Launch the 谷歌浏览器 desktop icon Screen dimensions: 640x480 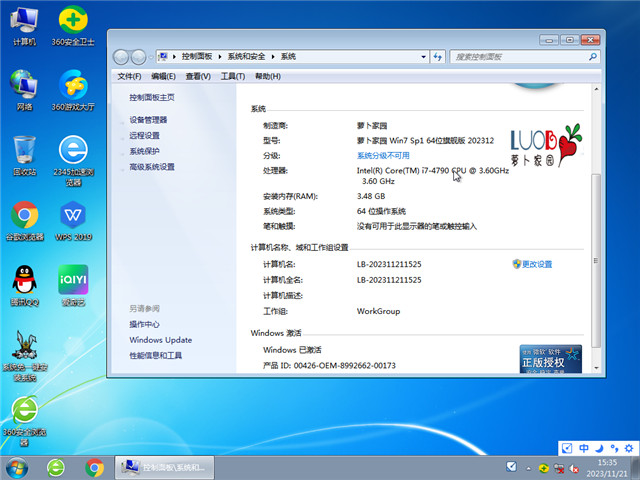pyautogui.click(x=24, y=221)
